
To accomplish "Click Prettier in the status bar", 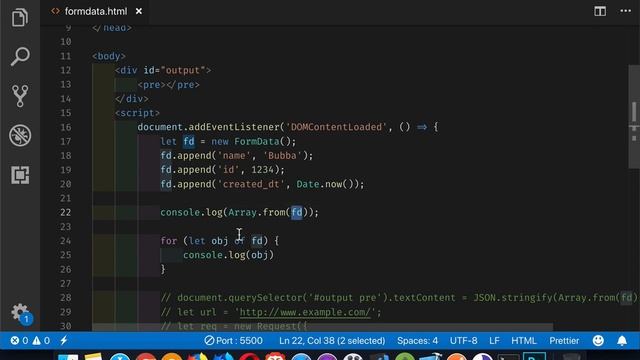I will tap(564, 340).
